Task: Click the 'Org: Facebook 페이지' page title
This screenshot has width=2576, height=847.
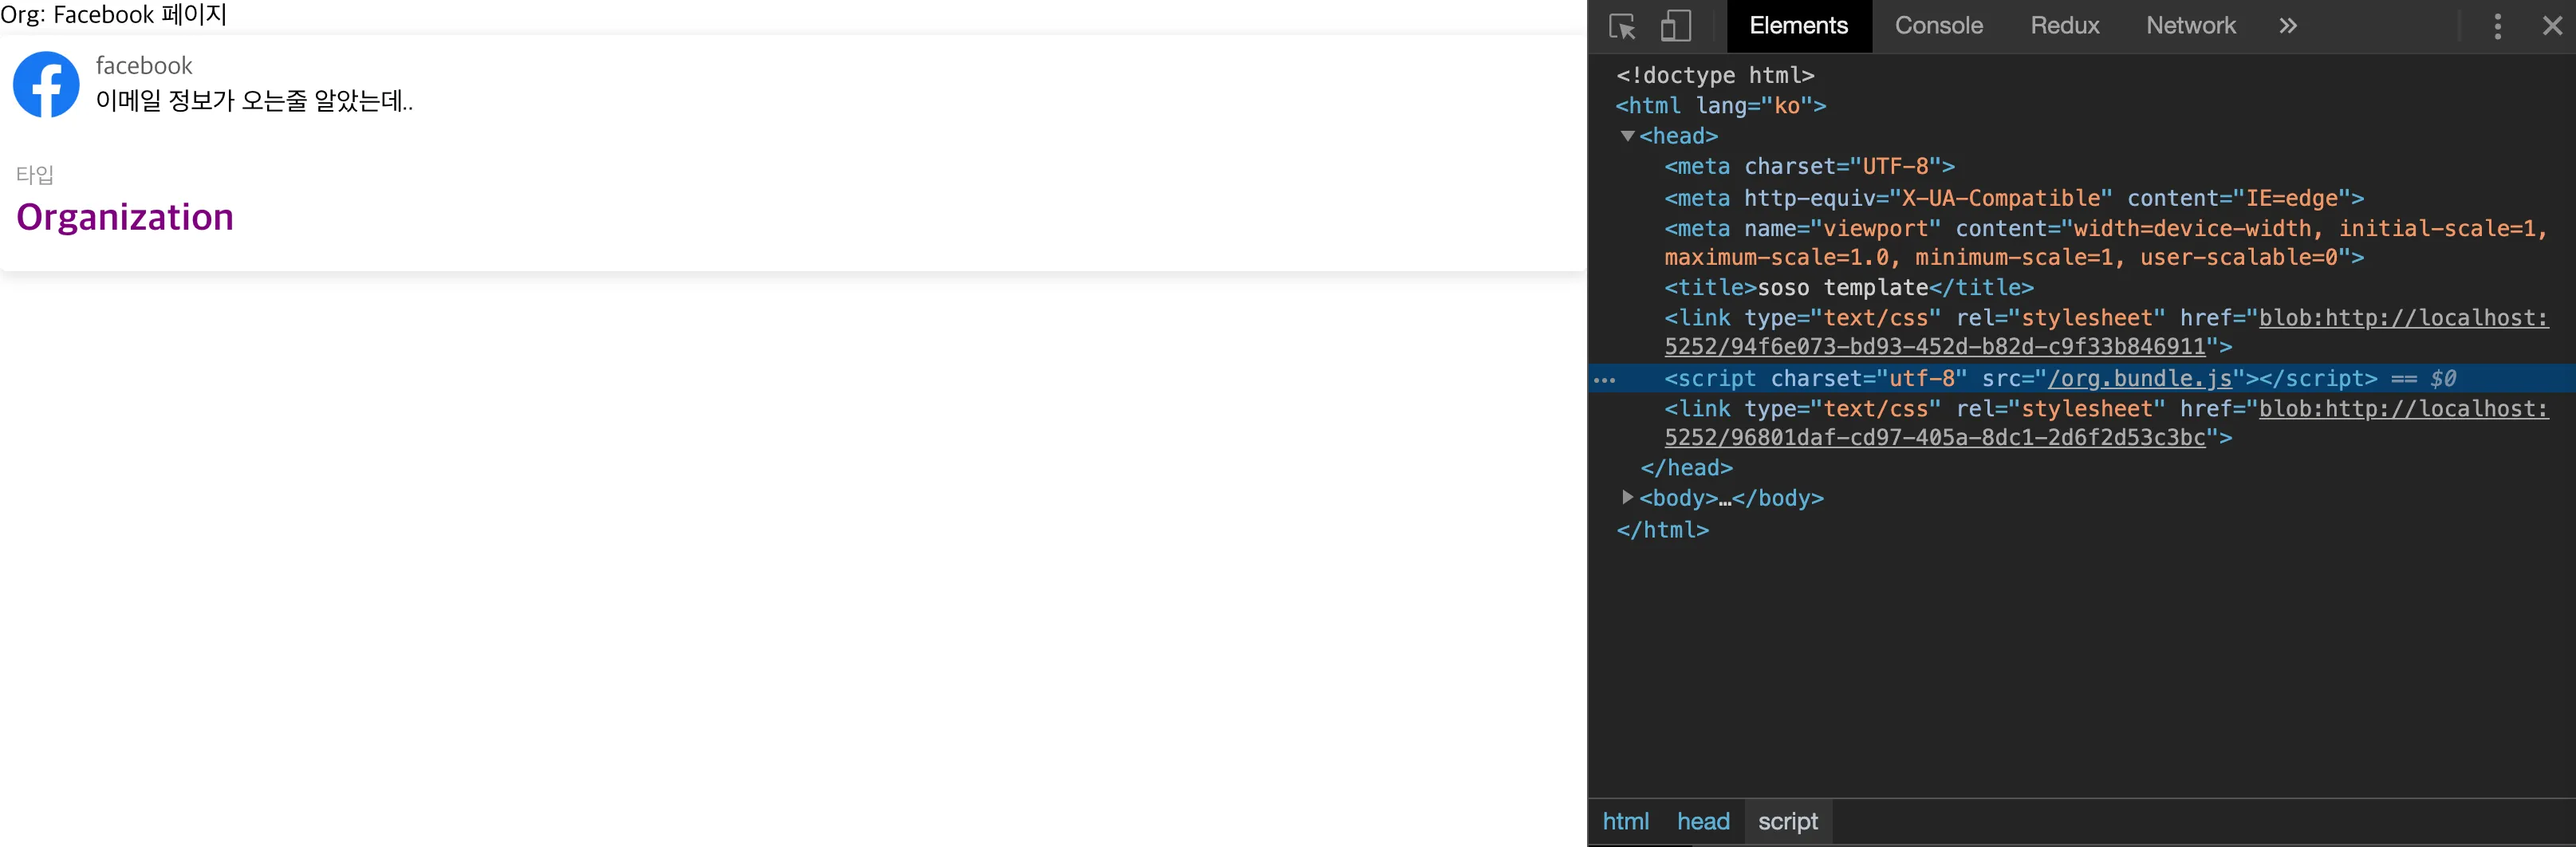Action: 114,15
